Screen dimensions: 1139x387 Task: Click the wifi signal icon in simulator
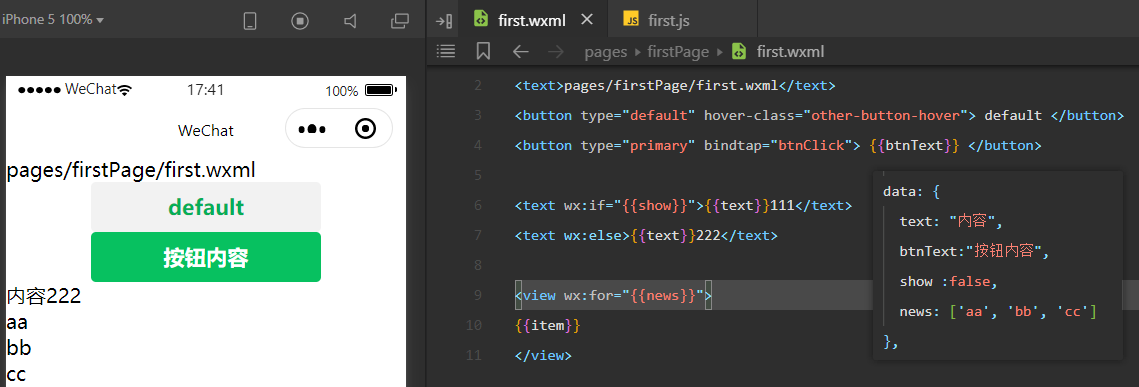tap(125, 90)
